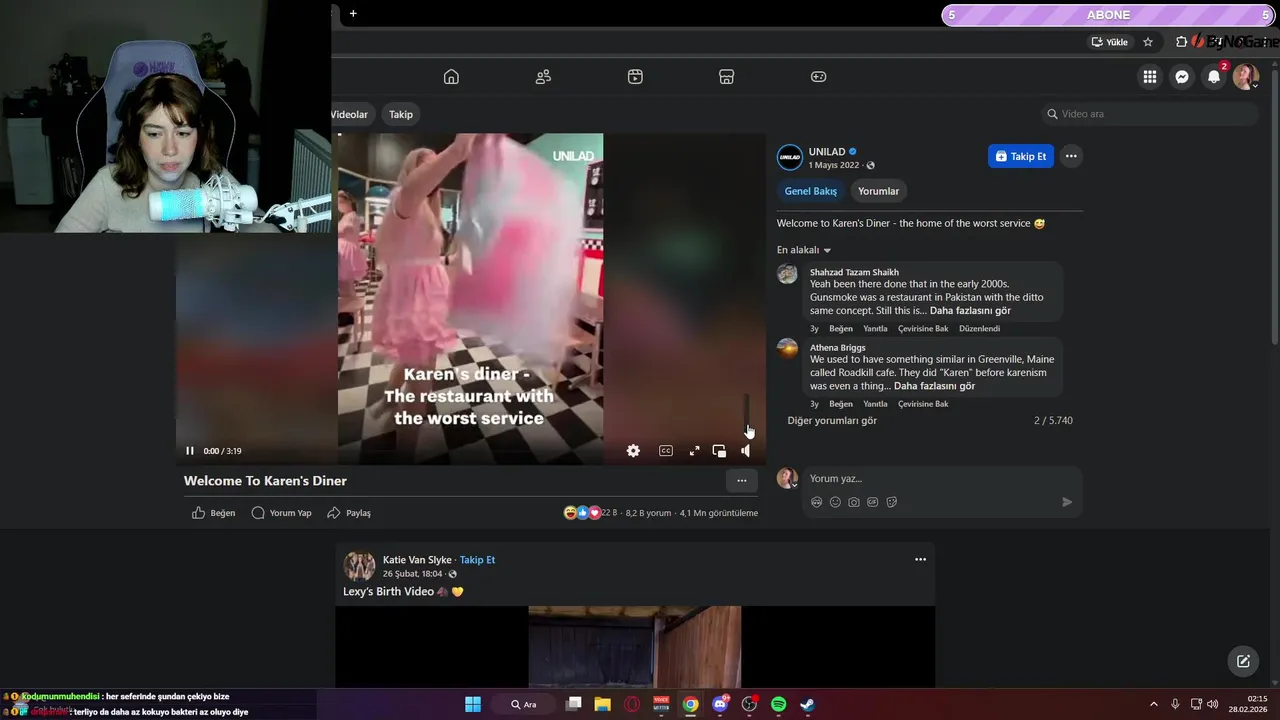Click in the Video ara search field
1280x720 pixels.
(1150, 114)
